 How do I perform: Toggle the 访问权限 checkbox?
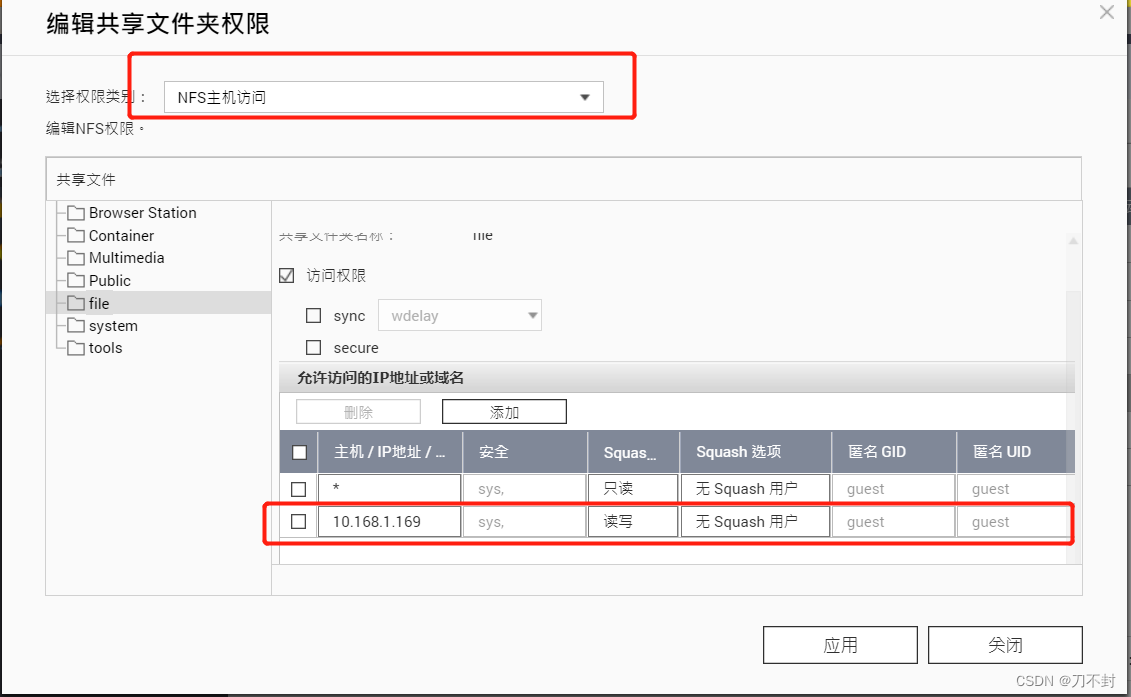tap(286, 276)
